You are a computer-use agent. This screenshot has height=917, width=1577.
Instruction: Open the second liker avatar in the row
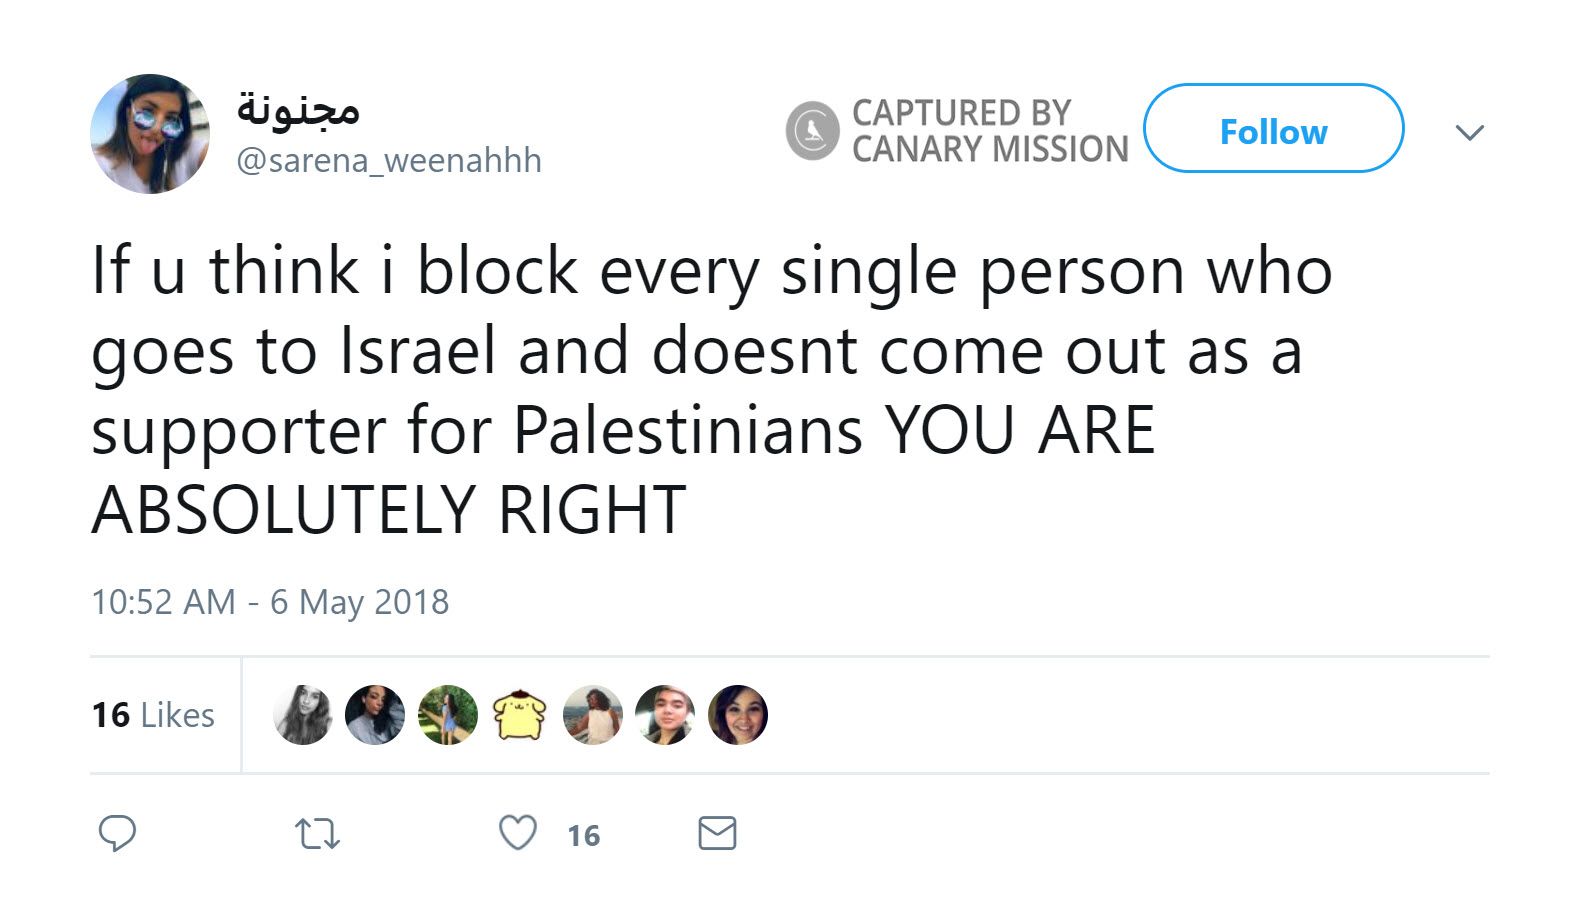pos(375,715)
